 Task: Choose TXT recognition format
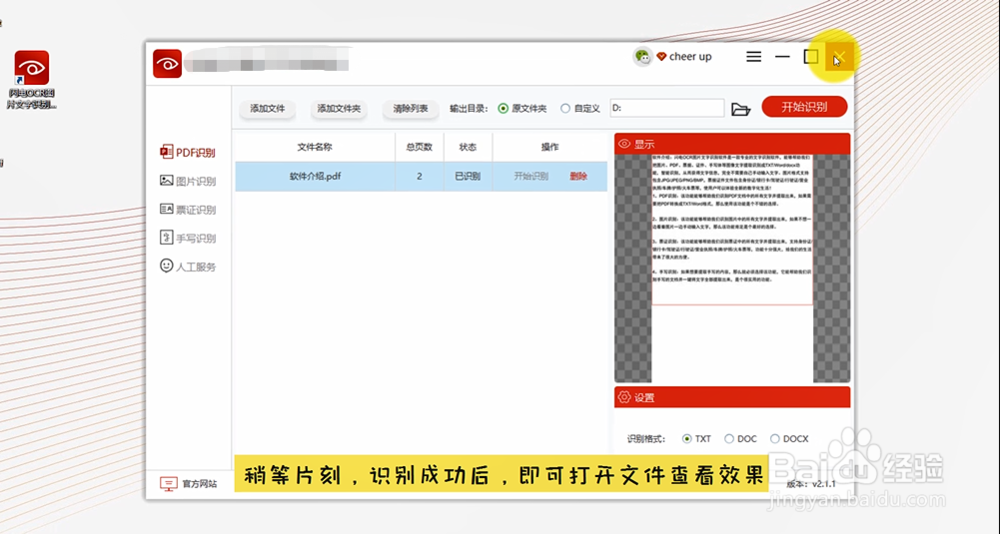tap(687, 439)
